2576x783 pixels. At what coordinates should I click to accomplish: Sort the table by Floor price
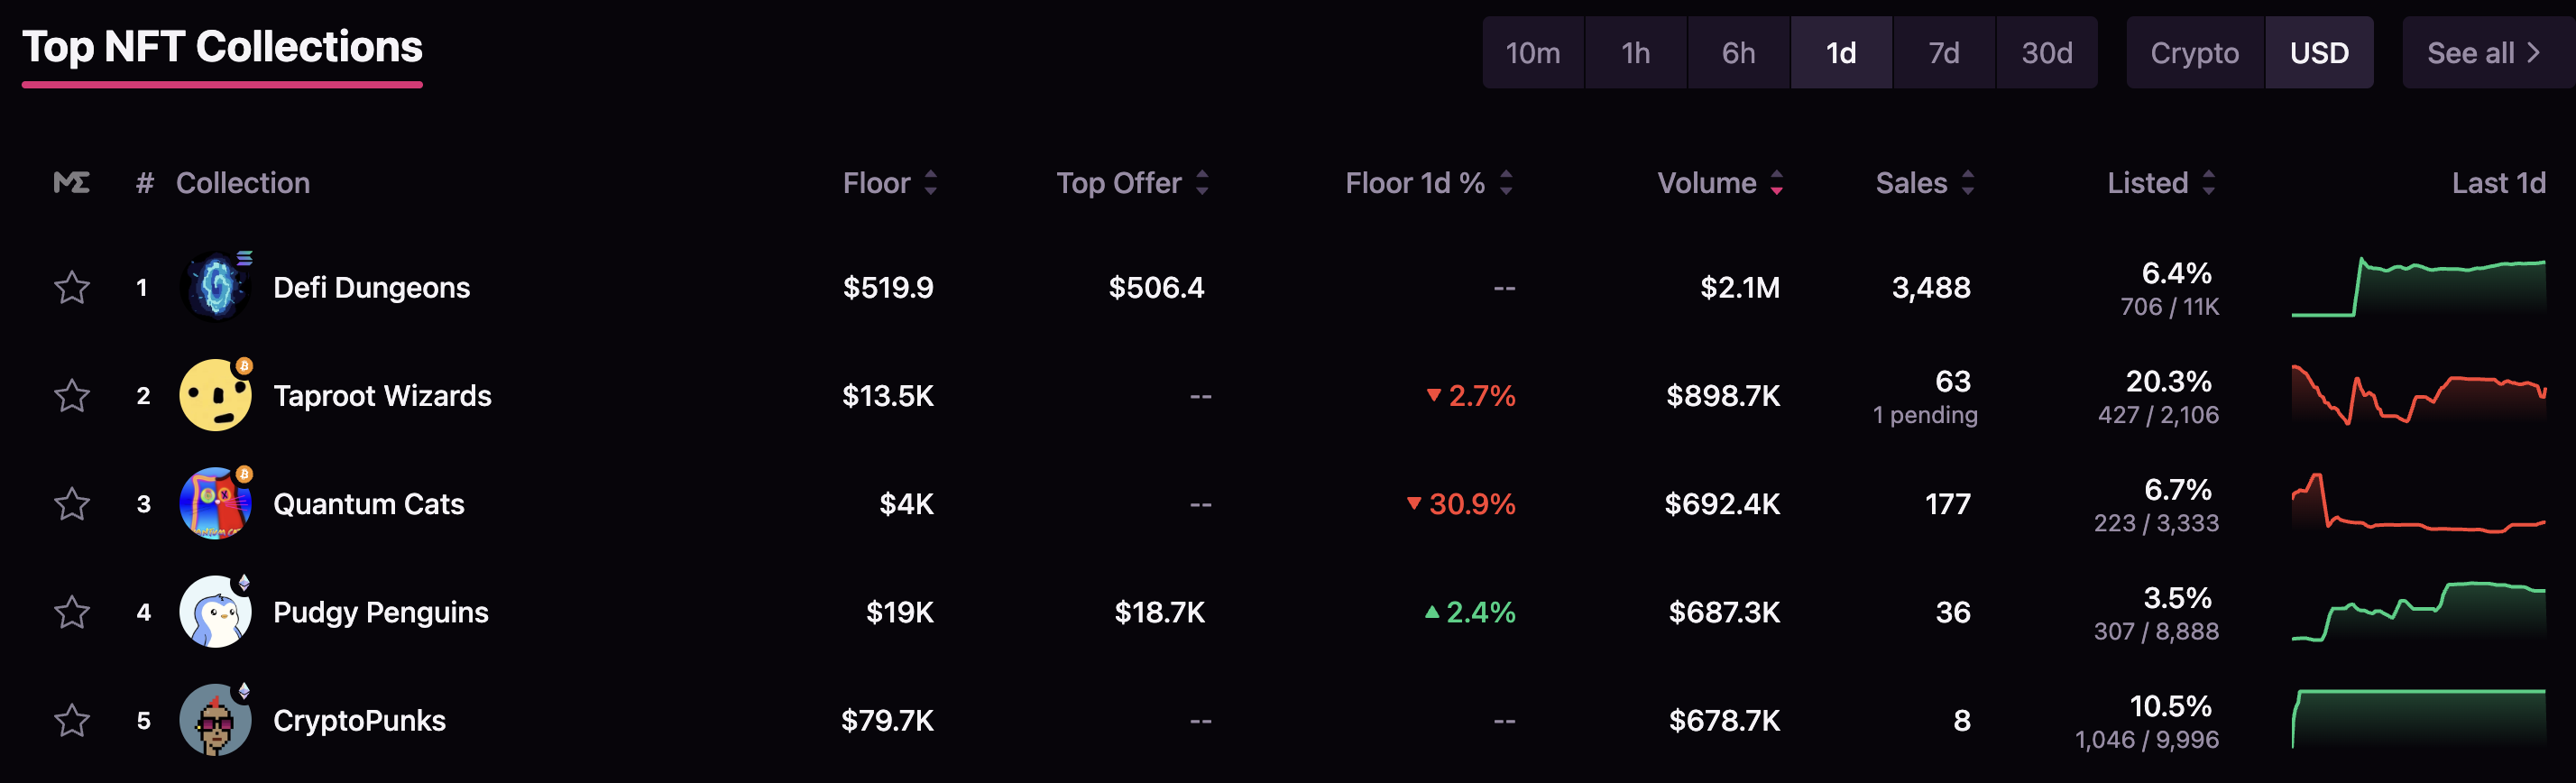click(x=929, y=183)
